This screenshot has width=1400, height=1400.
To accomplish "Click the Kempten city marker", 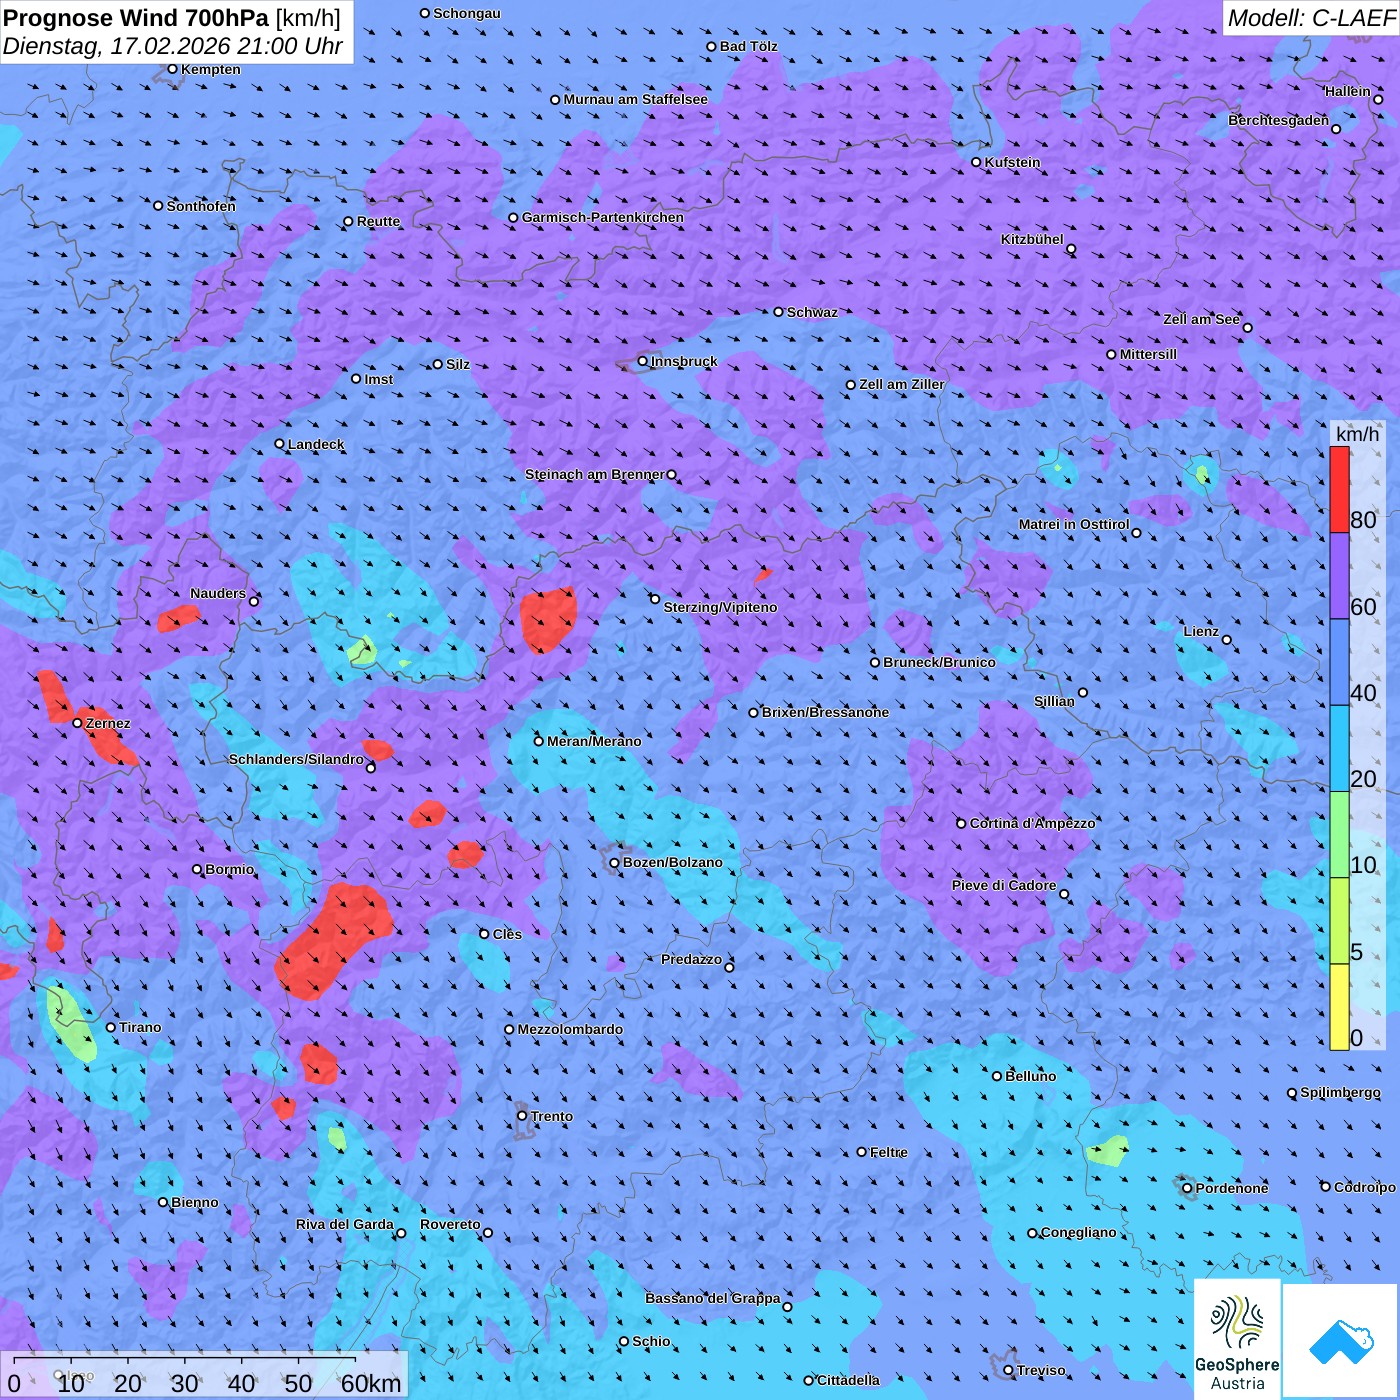I will point(172,69).
